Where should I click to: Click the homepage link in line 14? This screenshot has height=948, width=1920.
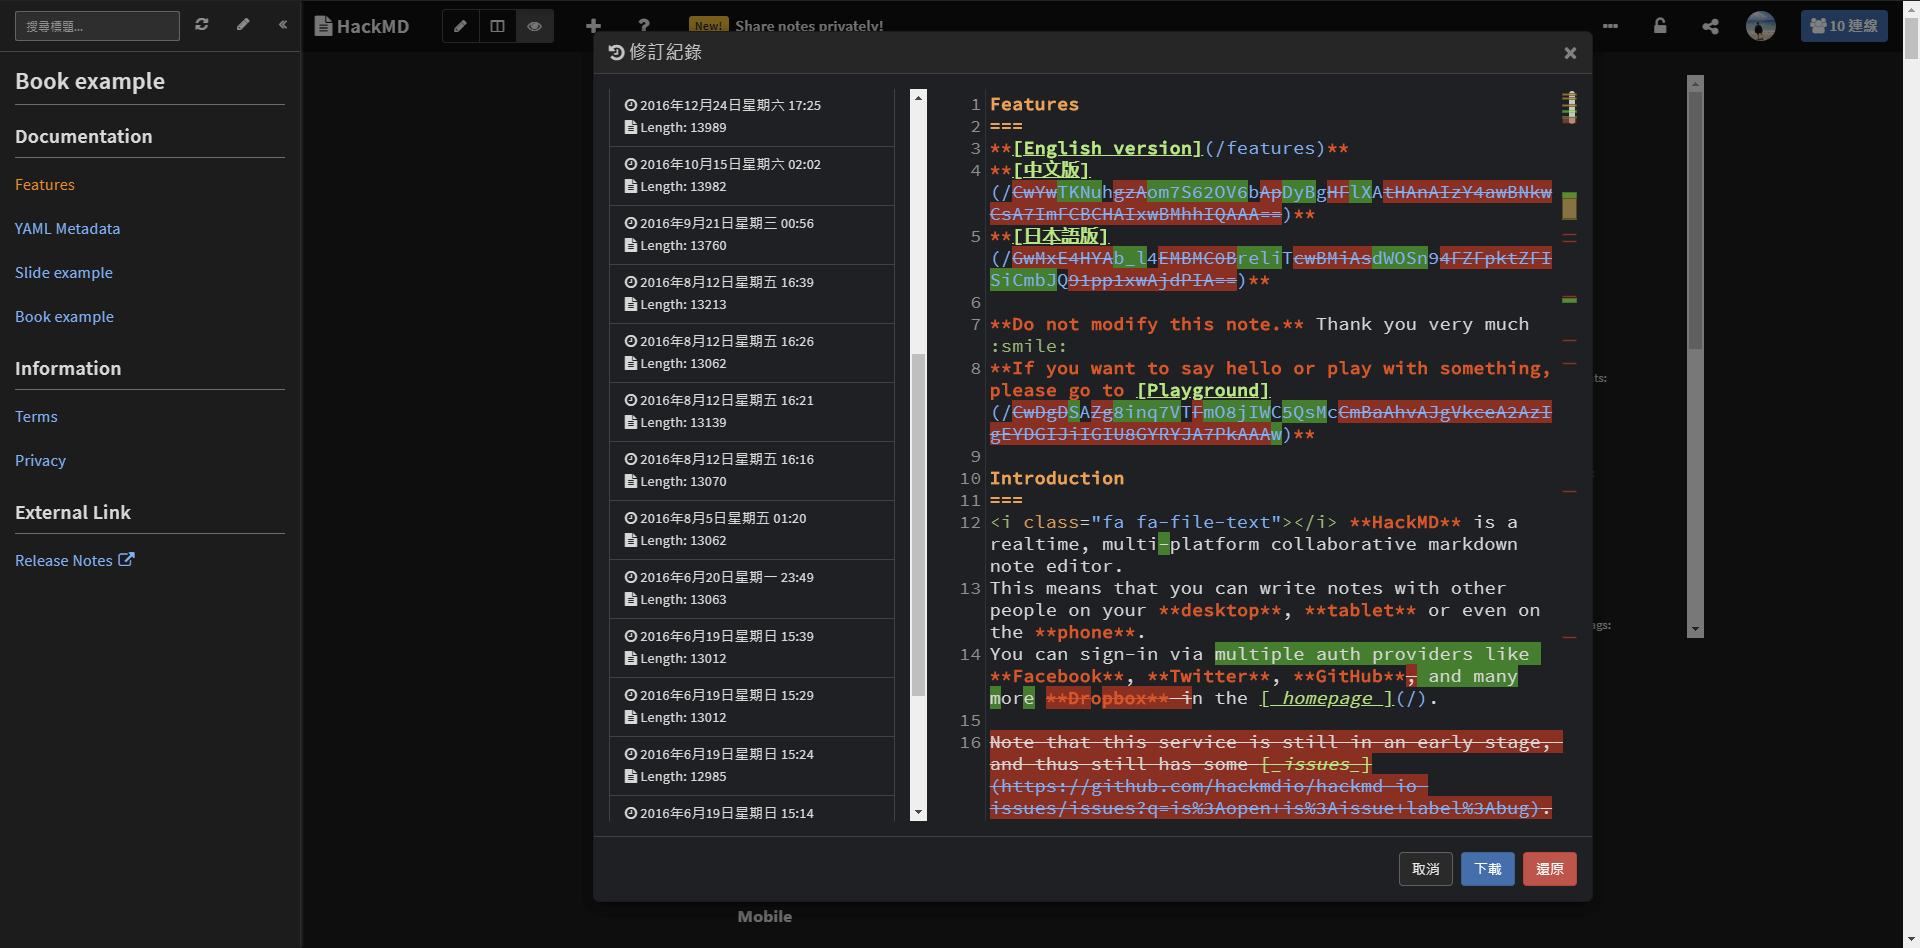point(1327,698)
